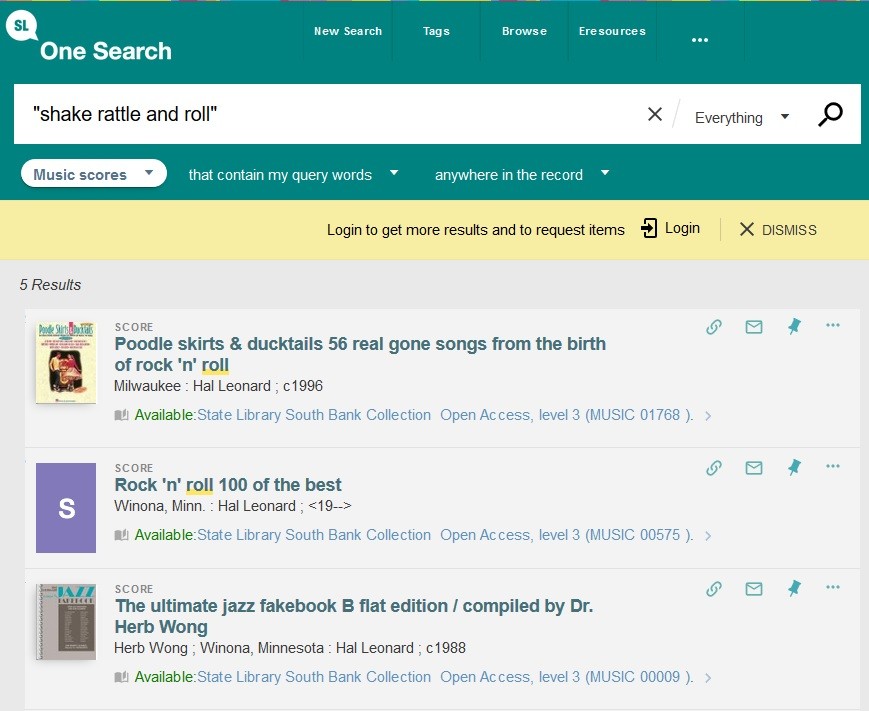This screenshot has width=869, height=711.
Task: Open the Eresources menu item
Action: tap(612, 31)
